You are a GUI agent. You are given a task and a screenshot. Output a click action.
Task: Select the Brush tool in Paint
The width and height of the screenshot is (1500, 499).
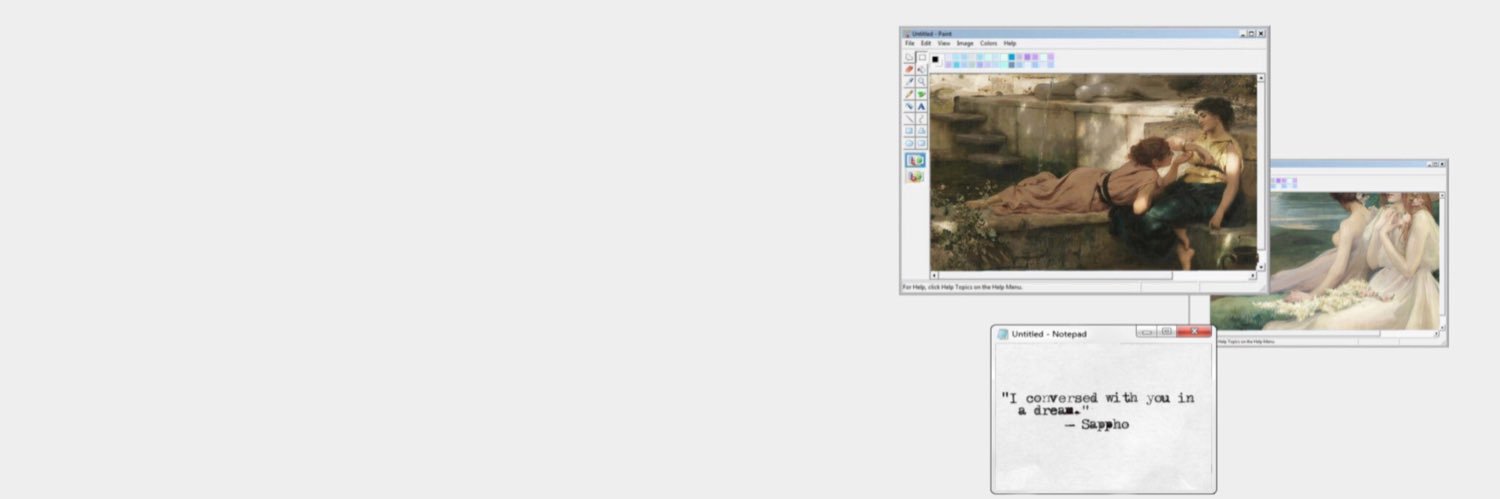tap(922, 94)
